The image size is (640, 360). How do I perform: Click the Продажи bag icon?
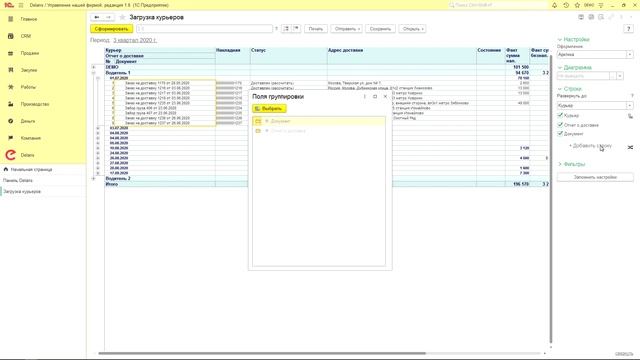pyautogui.click(x=11, y=53)
